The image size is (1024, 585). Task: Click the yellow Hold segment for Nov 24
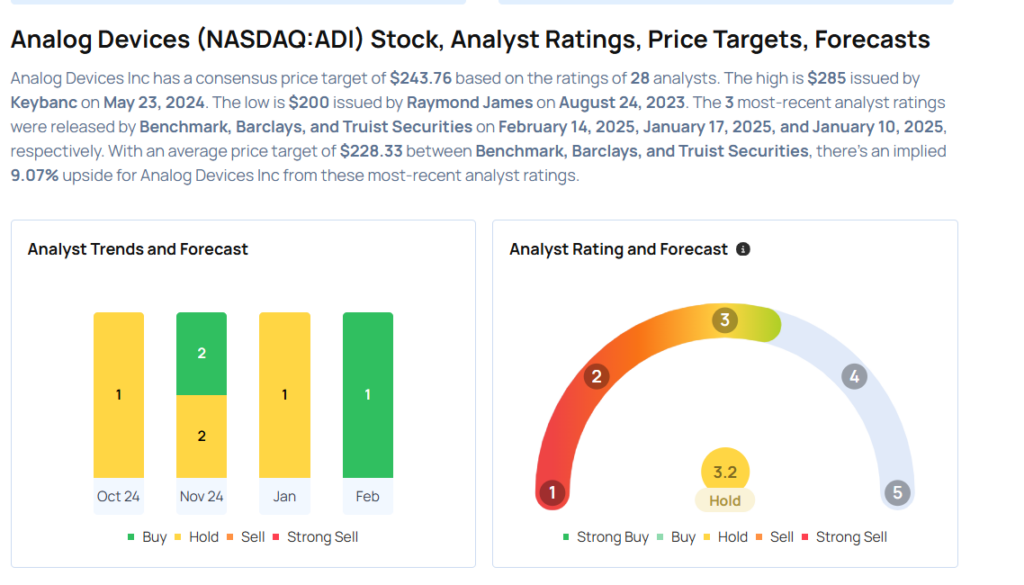(x=201, y=436)
